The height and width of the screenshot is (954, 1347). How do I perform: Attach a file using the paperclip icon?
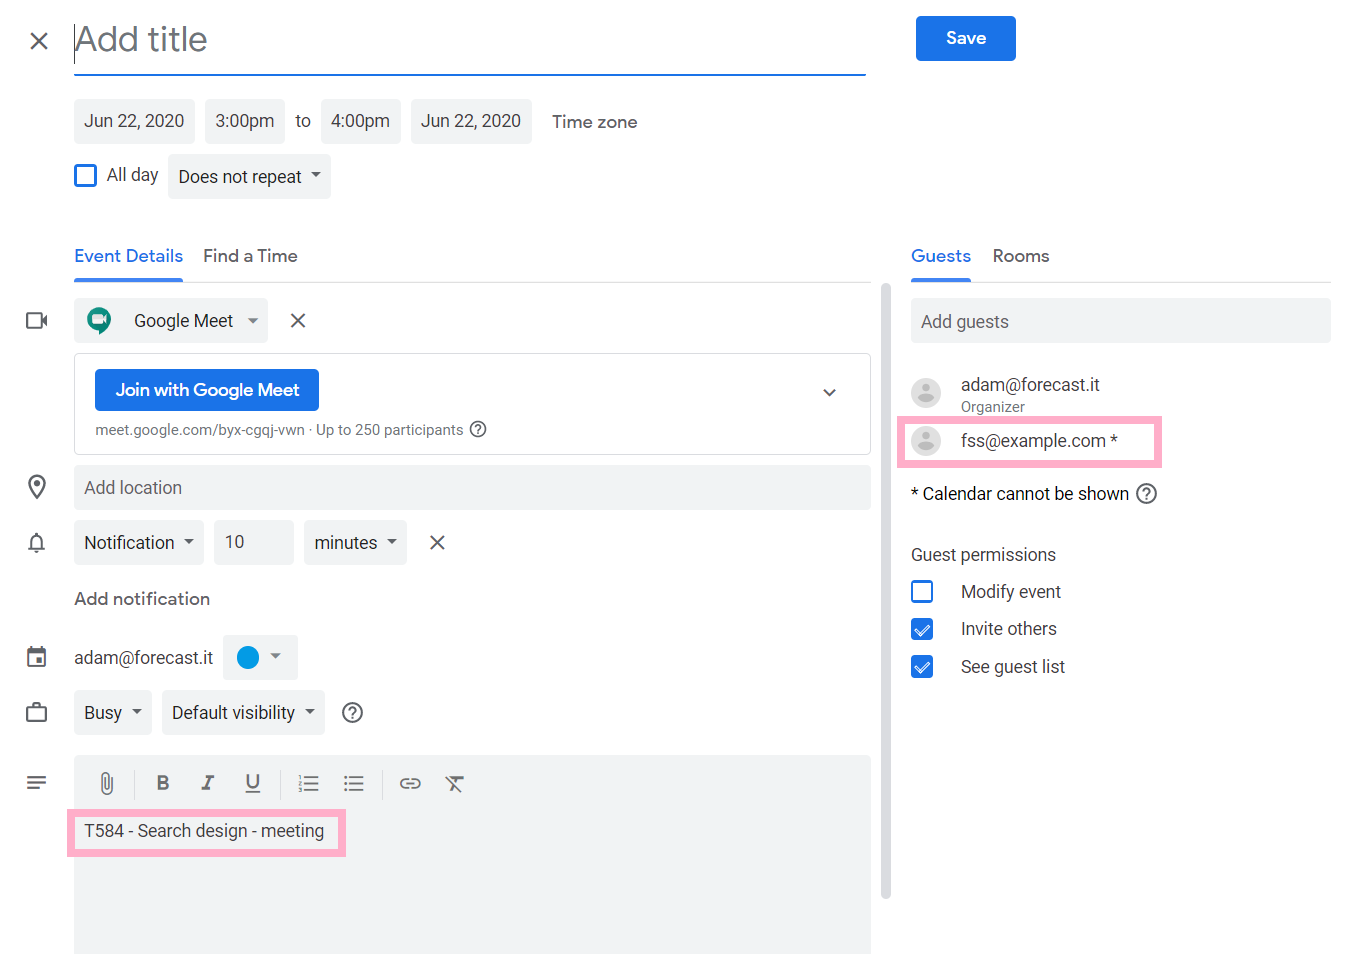click(107, 783)
